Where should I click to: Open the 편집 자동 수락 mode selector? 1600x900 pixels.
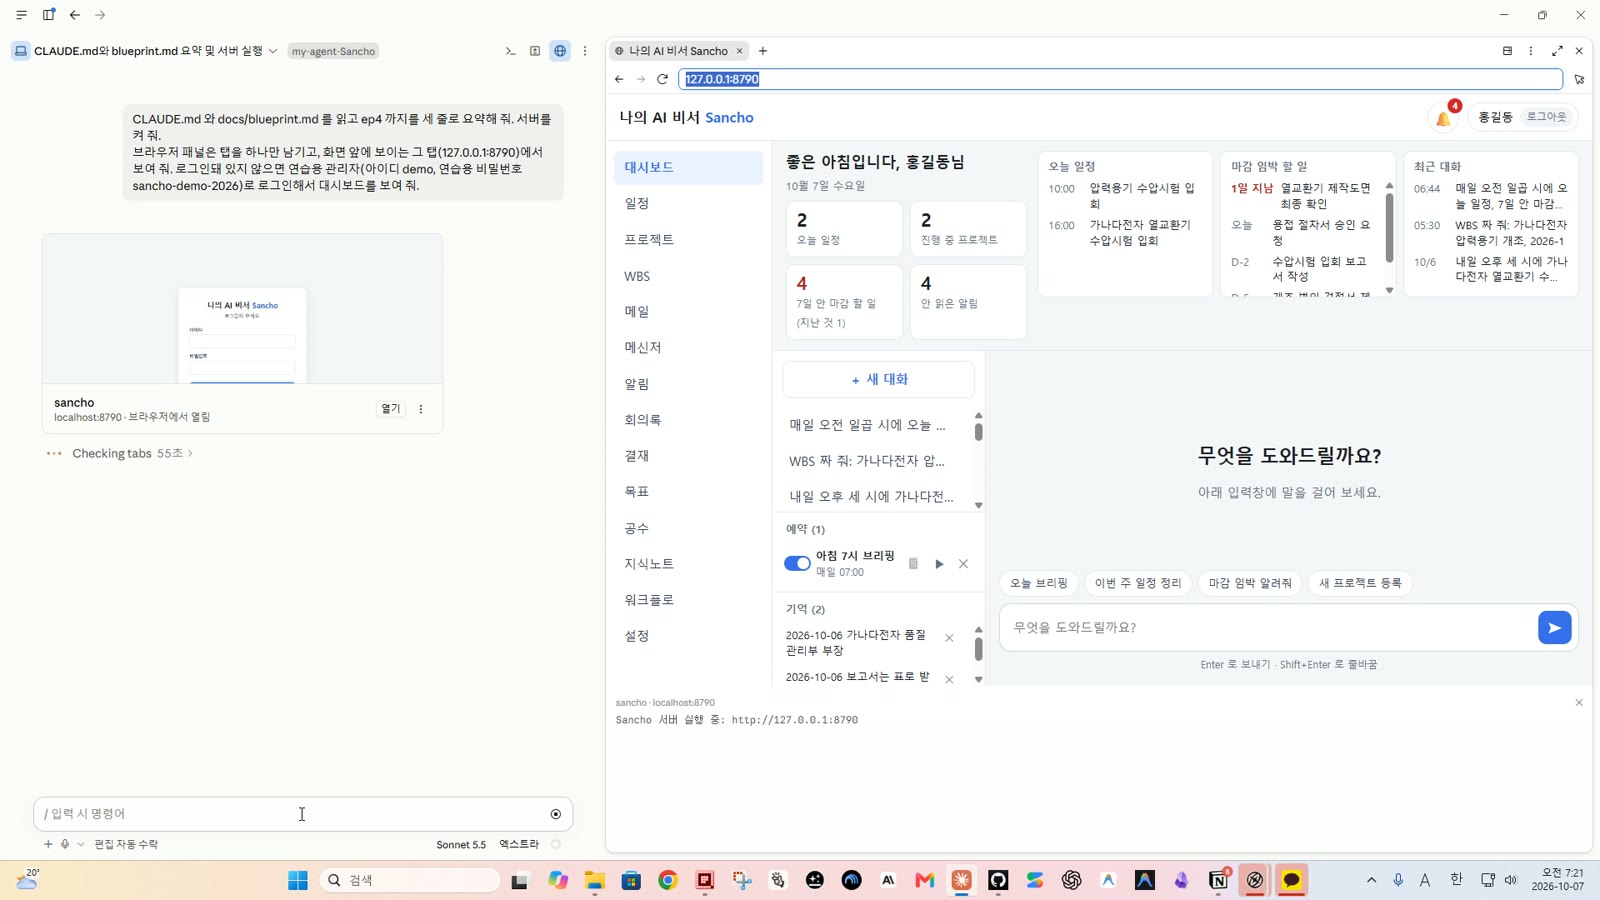pyautogui.click(x=126, y=845)
